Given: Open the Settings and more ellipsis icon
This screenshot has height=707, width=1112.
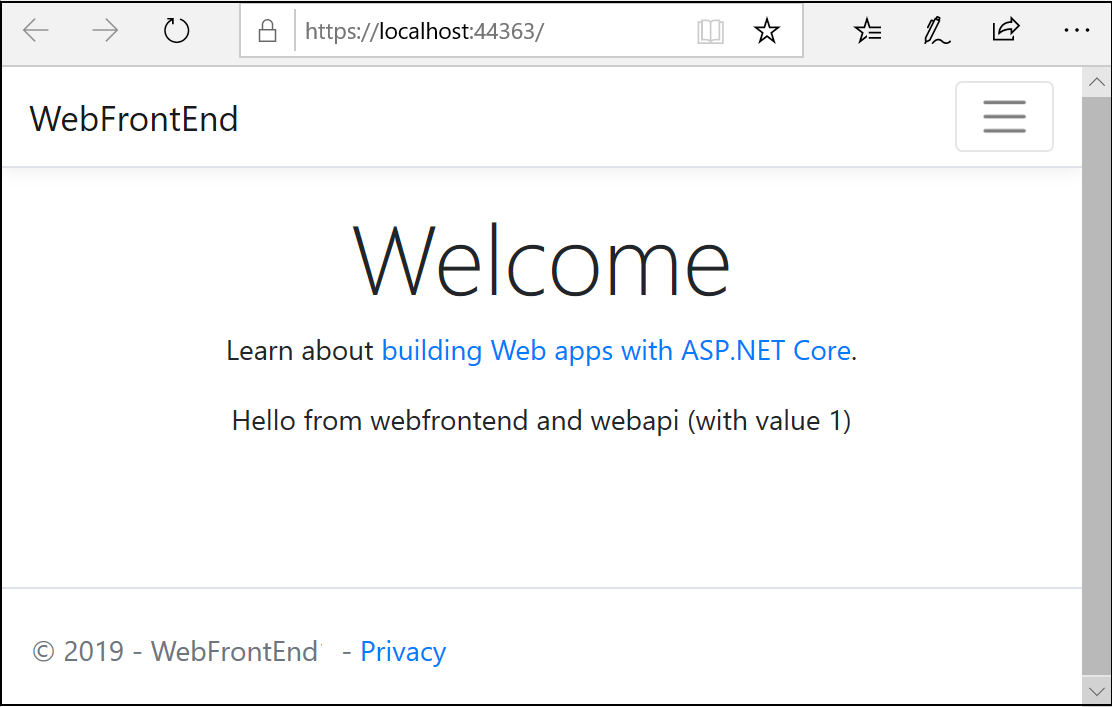Looking at the screenshot, I should coord(1077,31).
